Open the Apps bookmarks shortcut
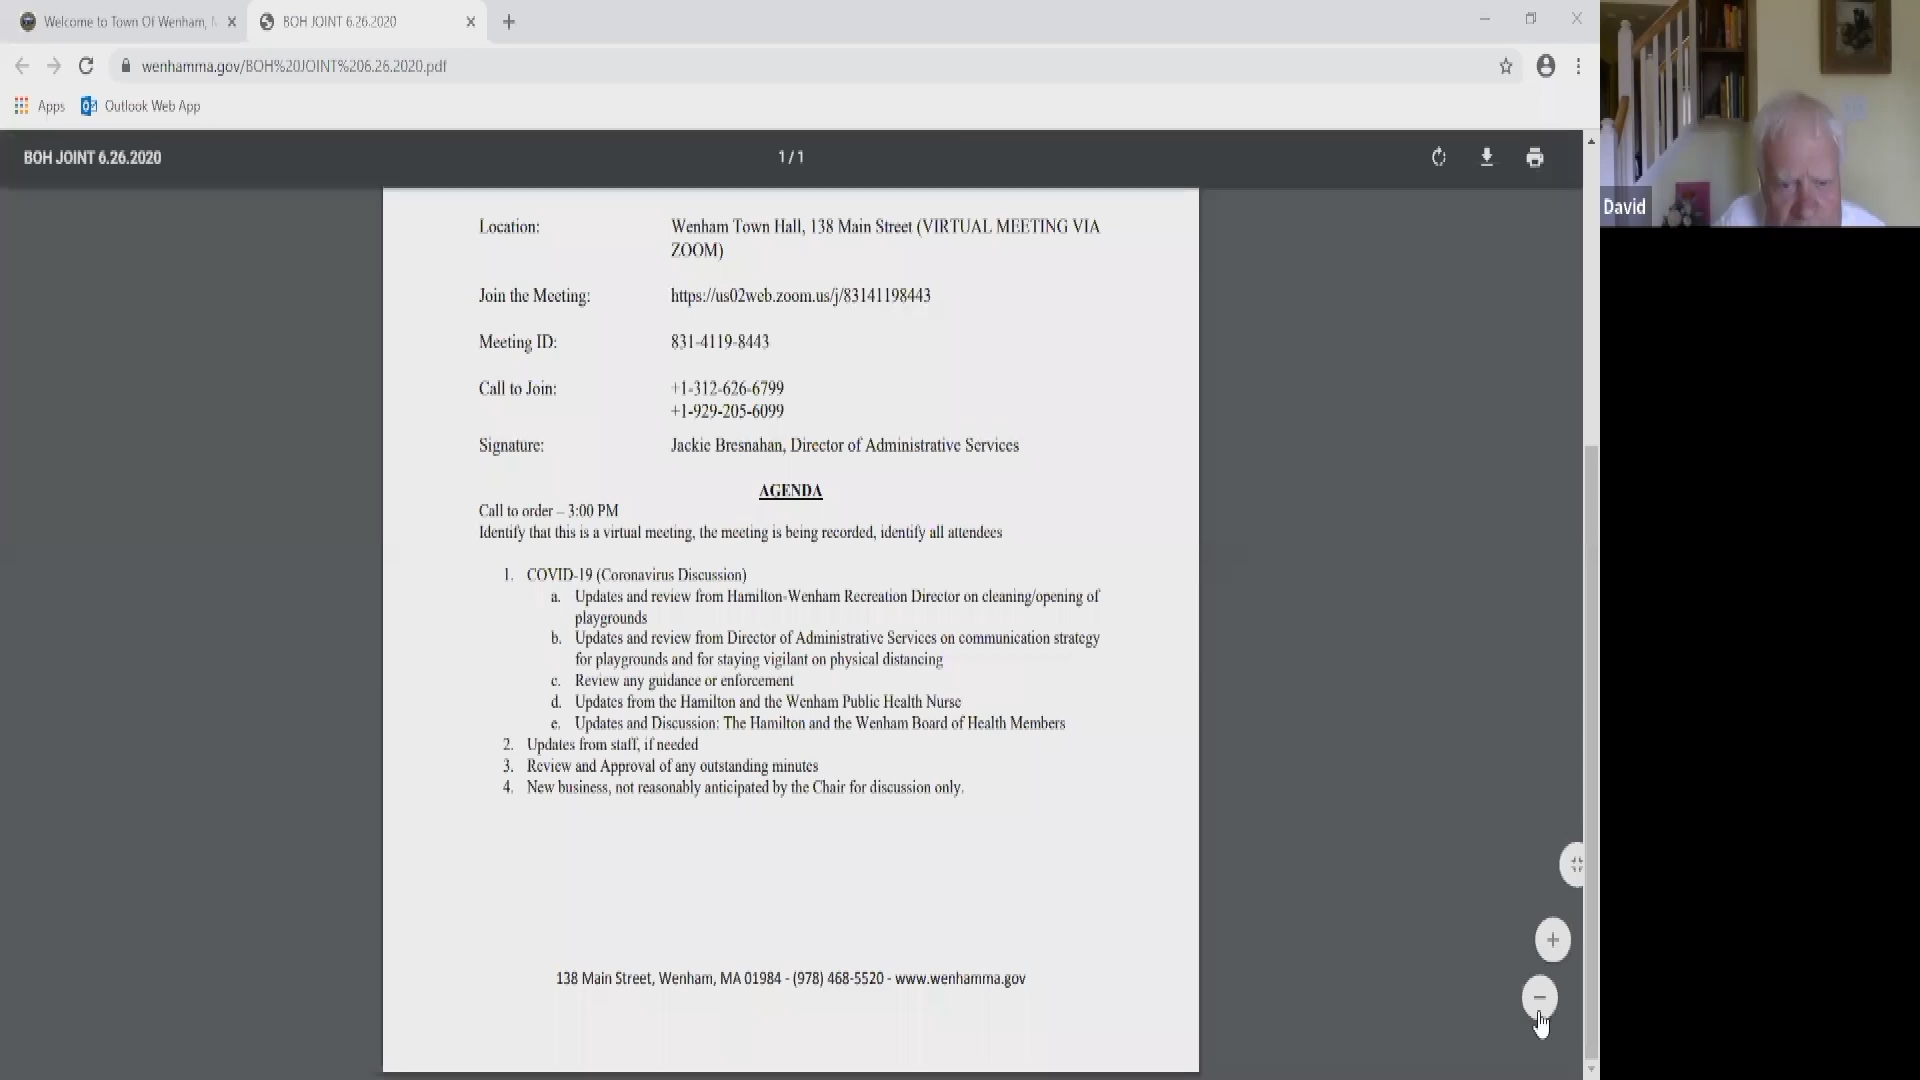This screenshot has width=1920, height=1080. 40,106
